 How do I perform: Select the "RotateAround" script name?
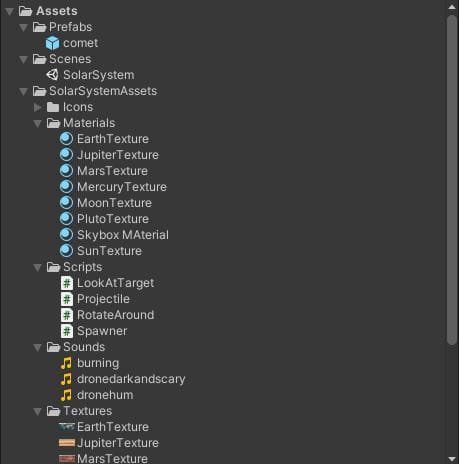[115, 315]
